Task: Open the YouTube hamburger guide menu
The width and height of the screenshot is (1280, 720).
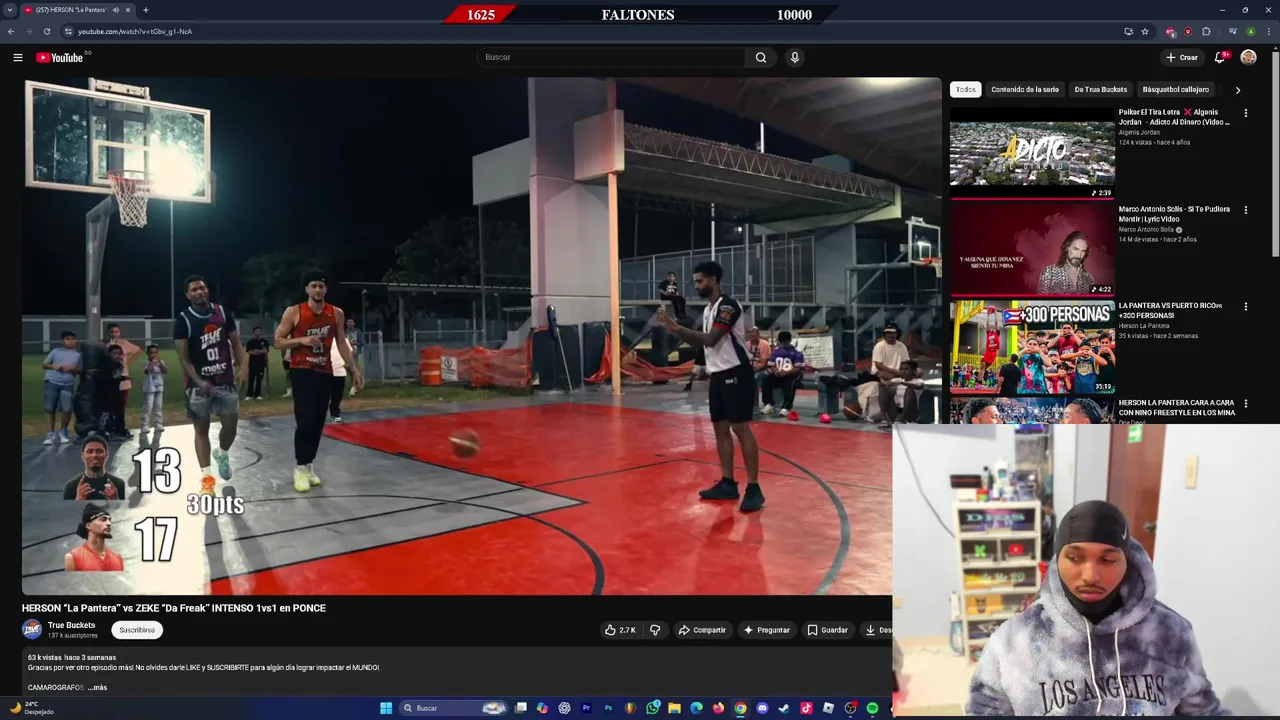Action: tap(17, 57)
